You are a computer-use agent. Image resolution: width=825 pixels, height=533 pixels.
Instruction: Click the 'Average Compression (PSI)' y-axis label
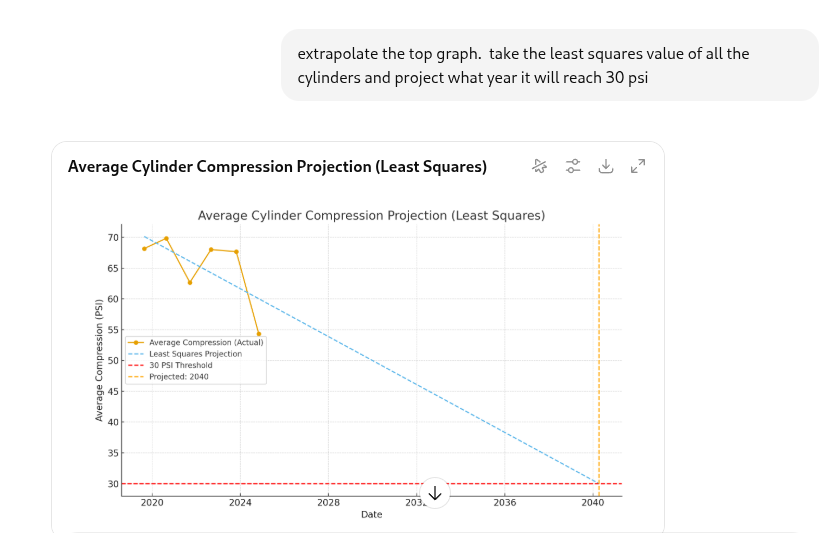tap(99, 360)
